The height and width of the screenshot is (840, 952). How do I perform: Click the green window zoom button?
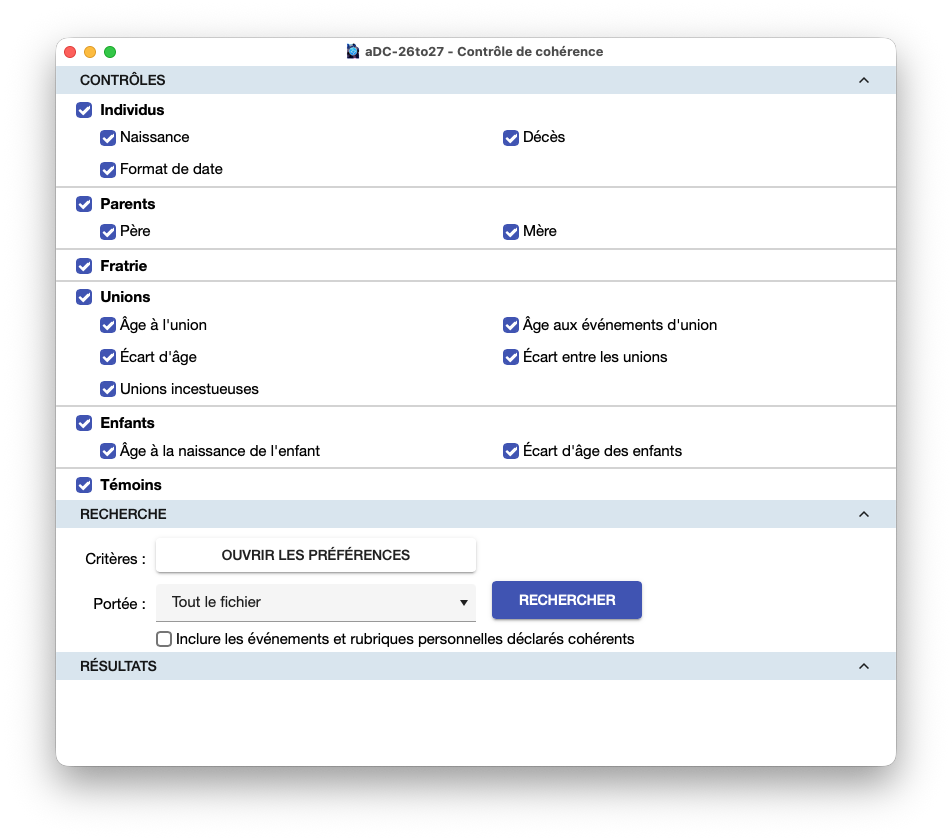(x=110, y=52)
